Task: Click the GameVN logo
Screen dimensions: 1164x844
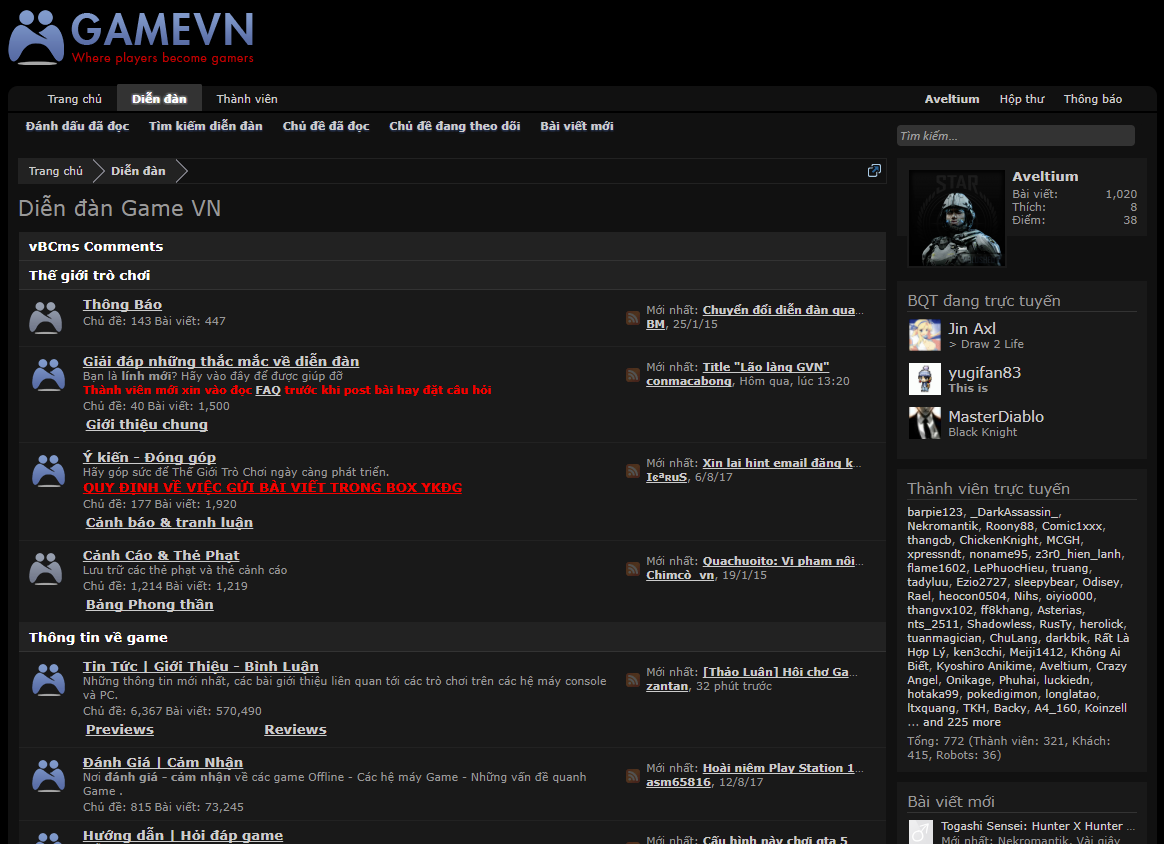Action: click(131, 37)
